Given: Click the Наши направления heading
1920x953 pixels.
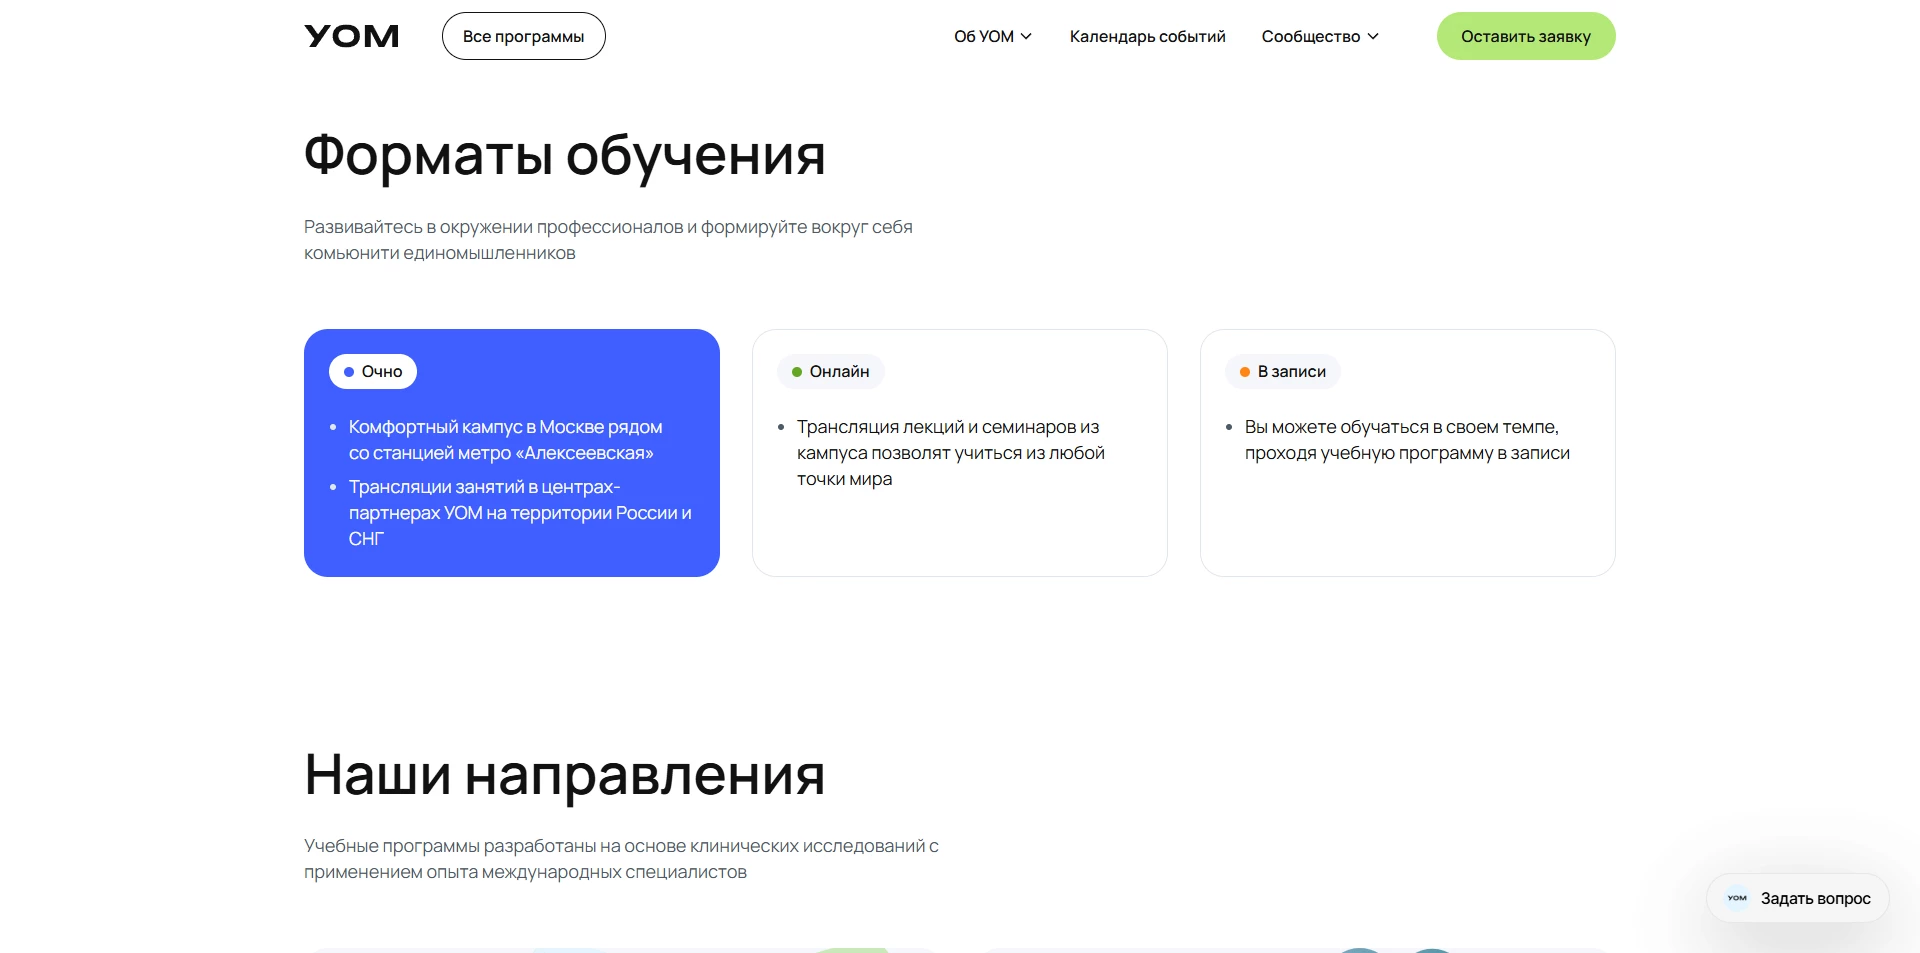Looking at the screenshot, I should click(x=564, y=775).
